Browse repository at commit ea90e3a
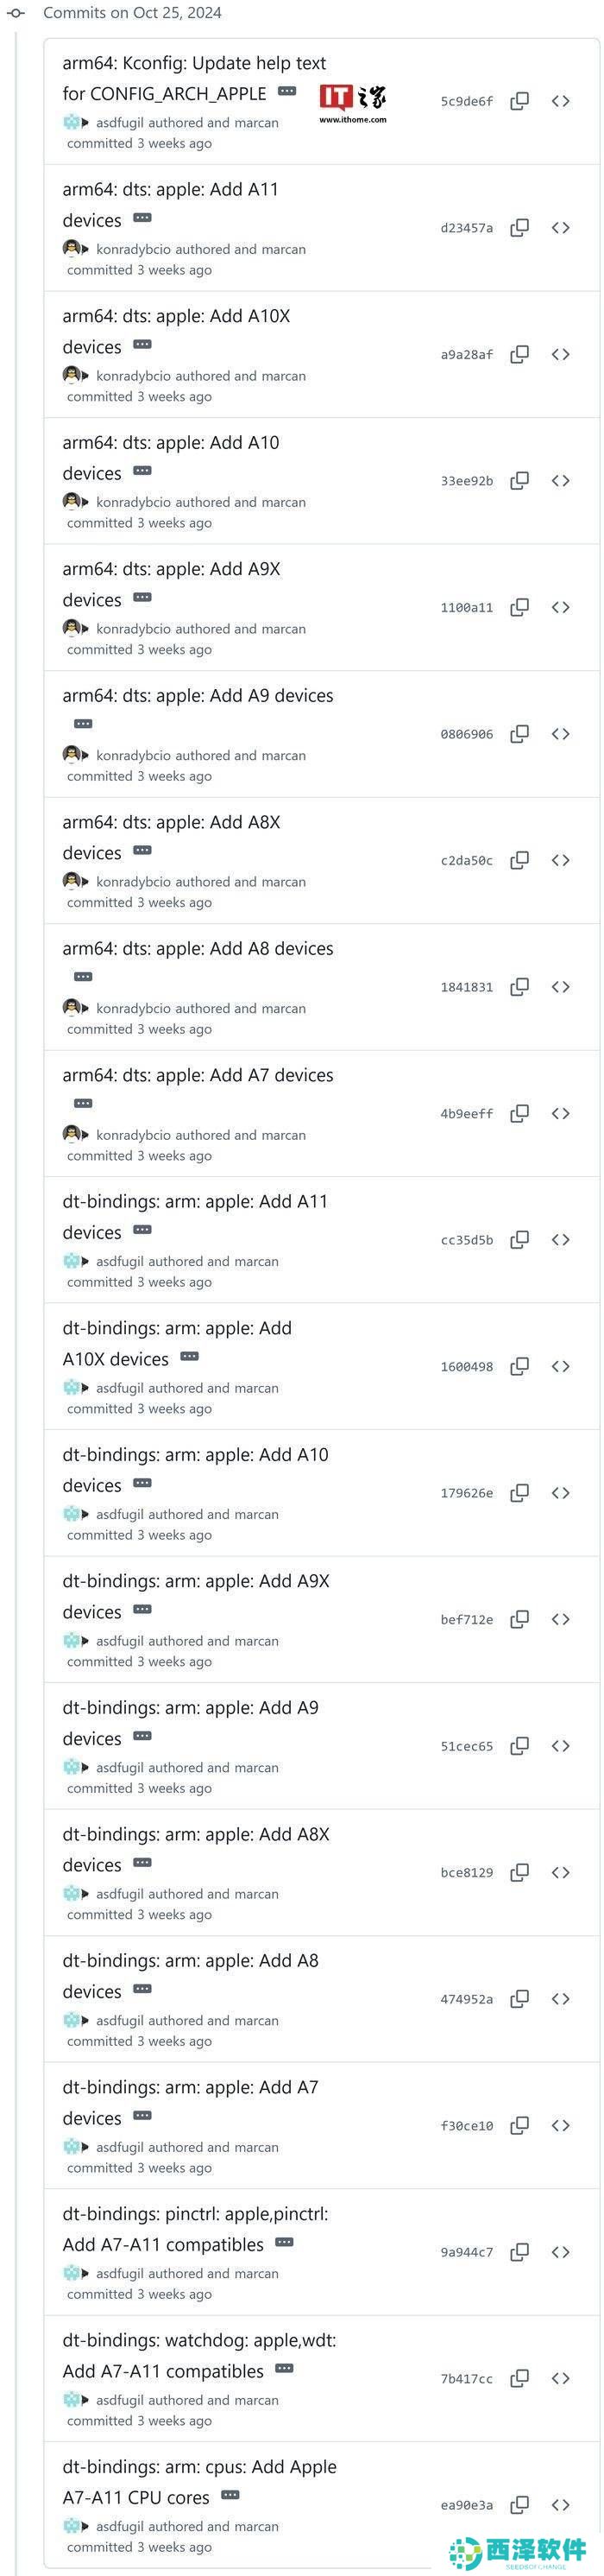The height and width of the screenshot is (2576, 604). (x=560, y=2505)
